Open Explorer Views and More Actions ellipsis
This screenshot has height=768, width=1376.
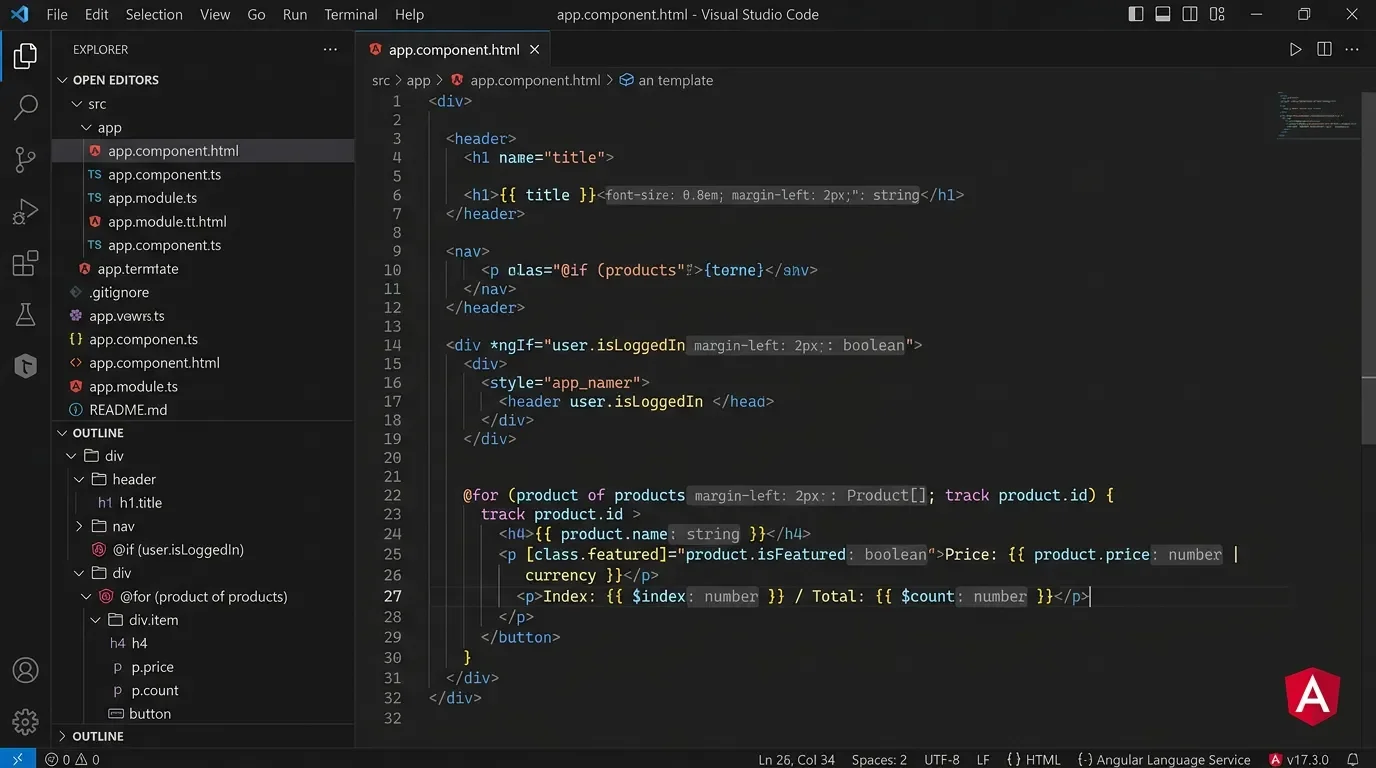click(x=330, y=49)
